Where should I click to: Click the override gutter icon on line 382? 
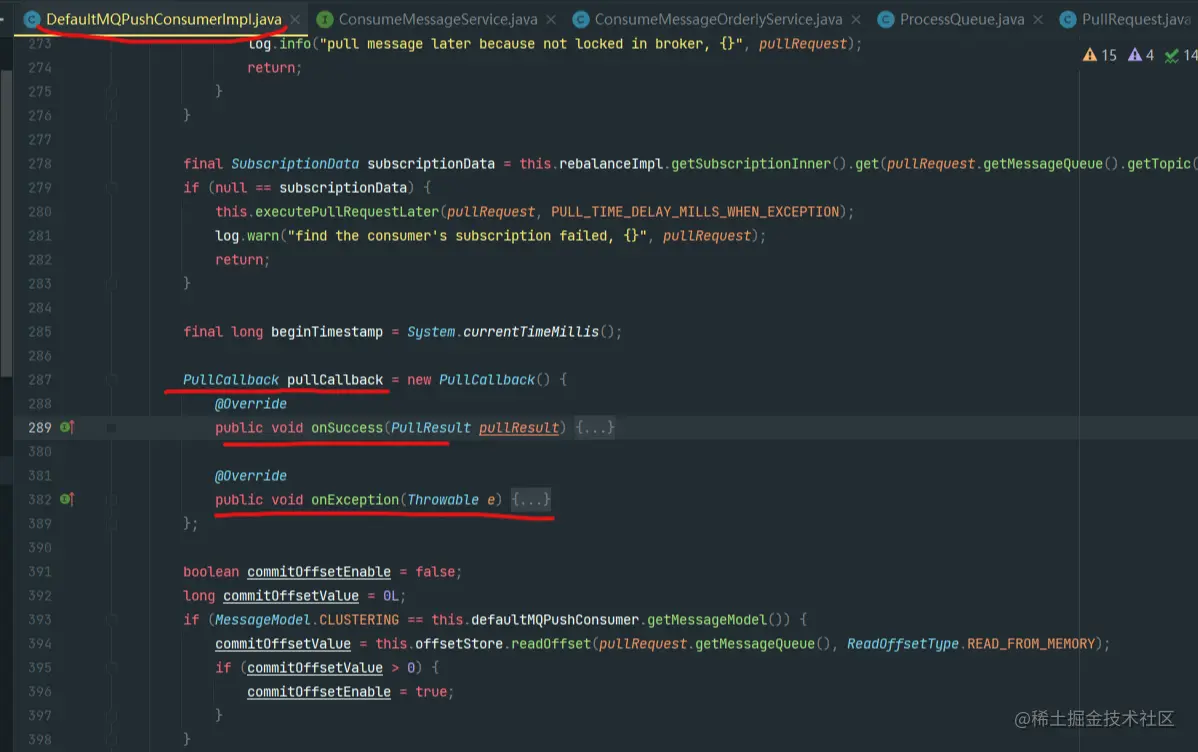pyautogui.click(x=67, y=499)
